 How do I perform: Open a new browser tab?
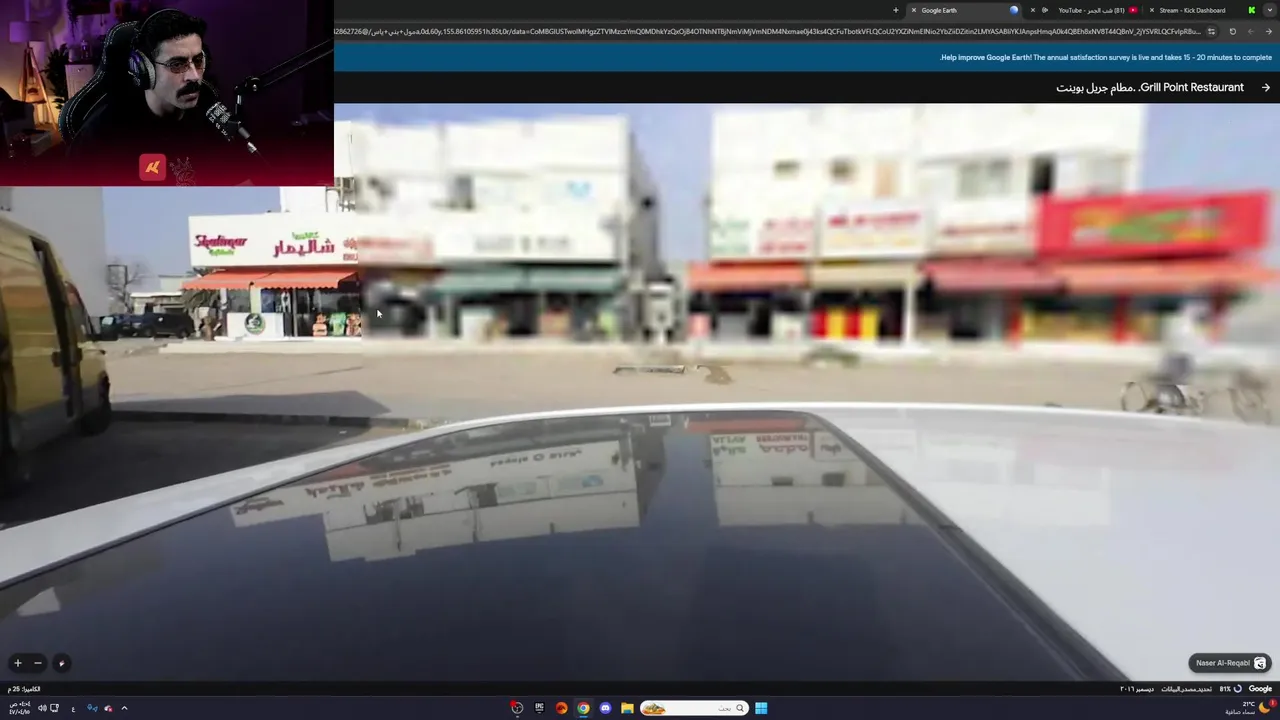(895, 10)
